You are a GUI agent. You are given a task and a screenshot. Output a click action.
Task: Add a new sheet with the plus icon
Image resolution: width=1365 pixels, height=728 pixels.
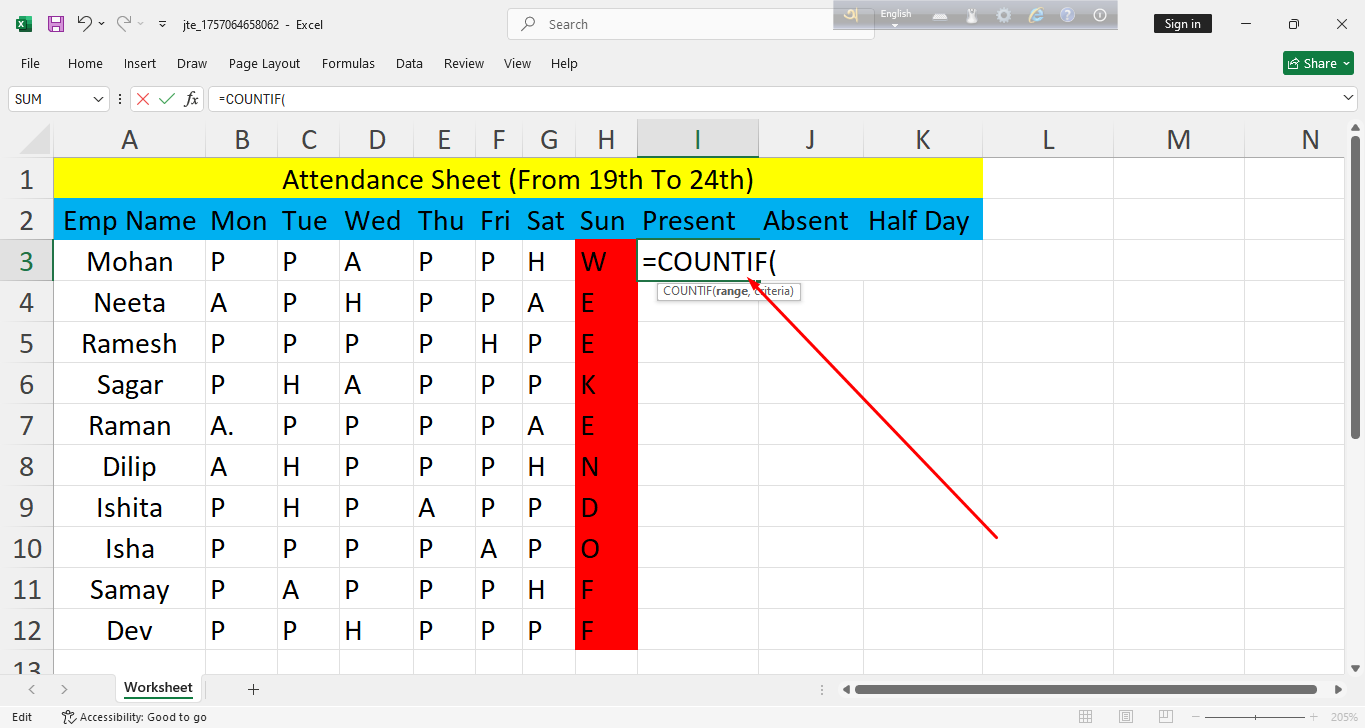pyautogui.click(x=253, y=689)
